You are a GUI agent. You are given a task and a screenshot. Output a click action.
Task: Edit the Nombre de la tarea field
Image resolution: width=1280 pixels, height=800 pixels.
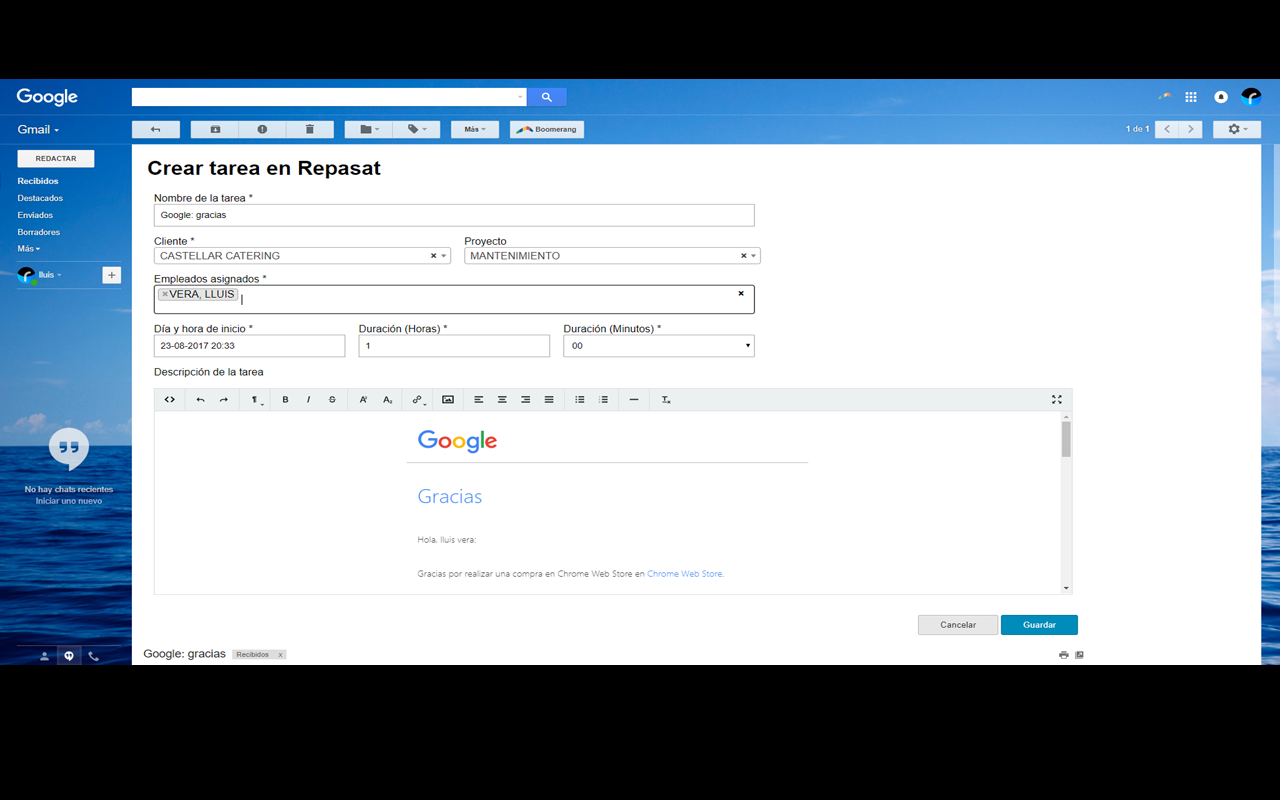click(x=454, y=215)
